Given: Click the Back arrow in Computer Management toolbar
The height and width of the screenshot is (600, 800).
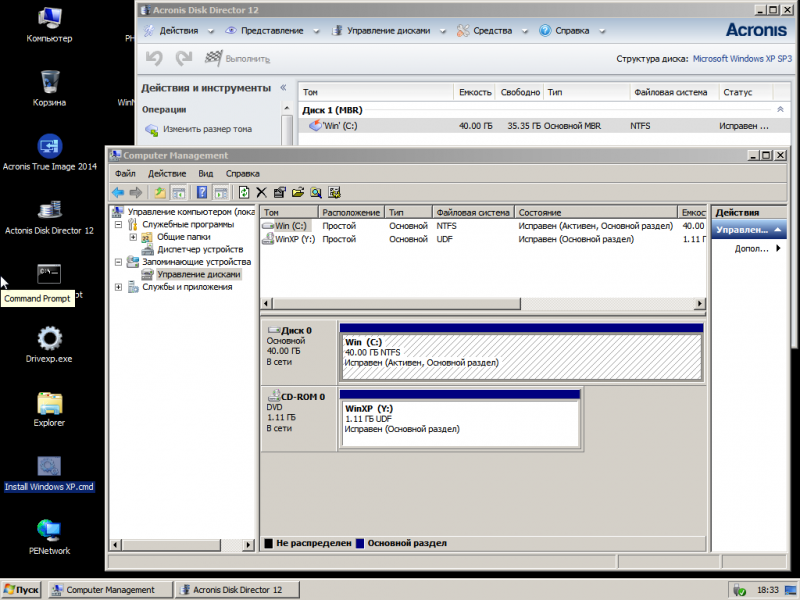Looking at the screenshot, I should pos(118,192).
